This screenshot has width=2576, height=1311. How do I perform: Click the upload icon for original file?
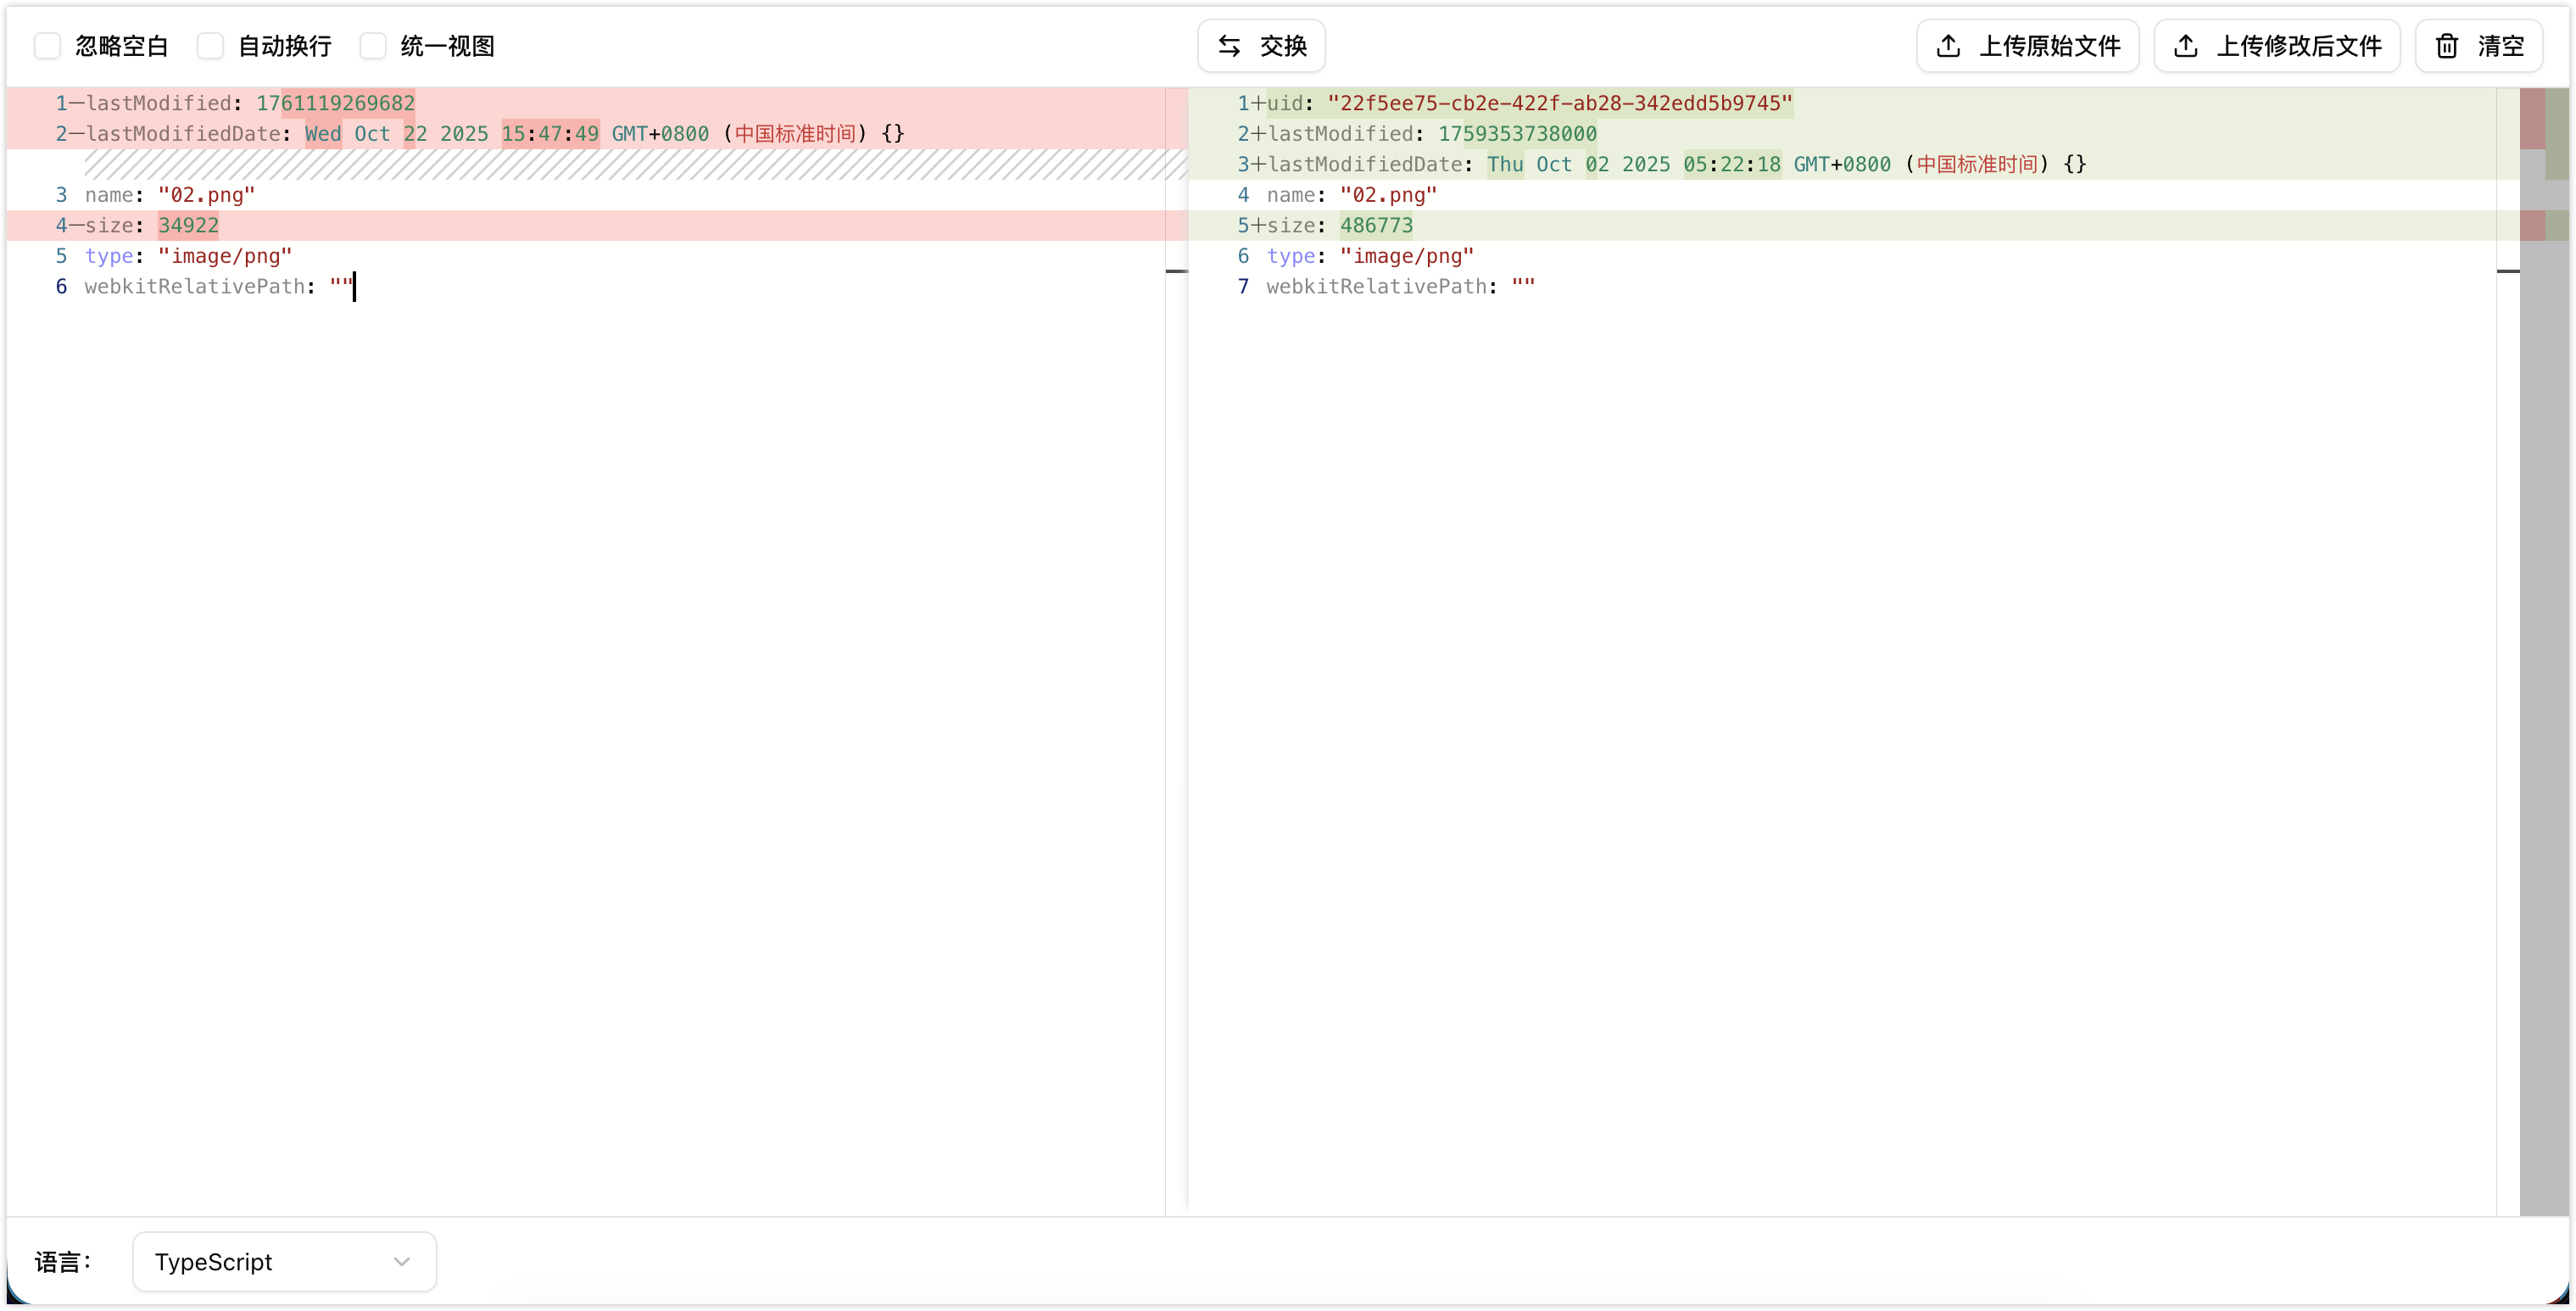pos(1948,46)
